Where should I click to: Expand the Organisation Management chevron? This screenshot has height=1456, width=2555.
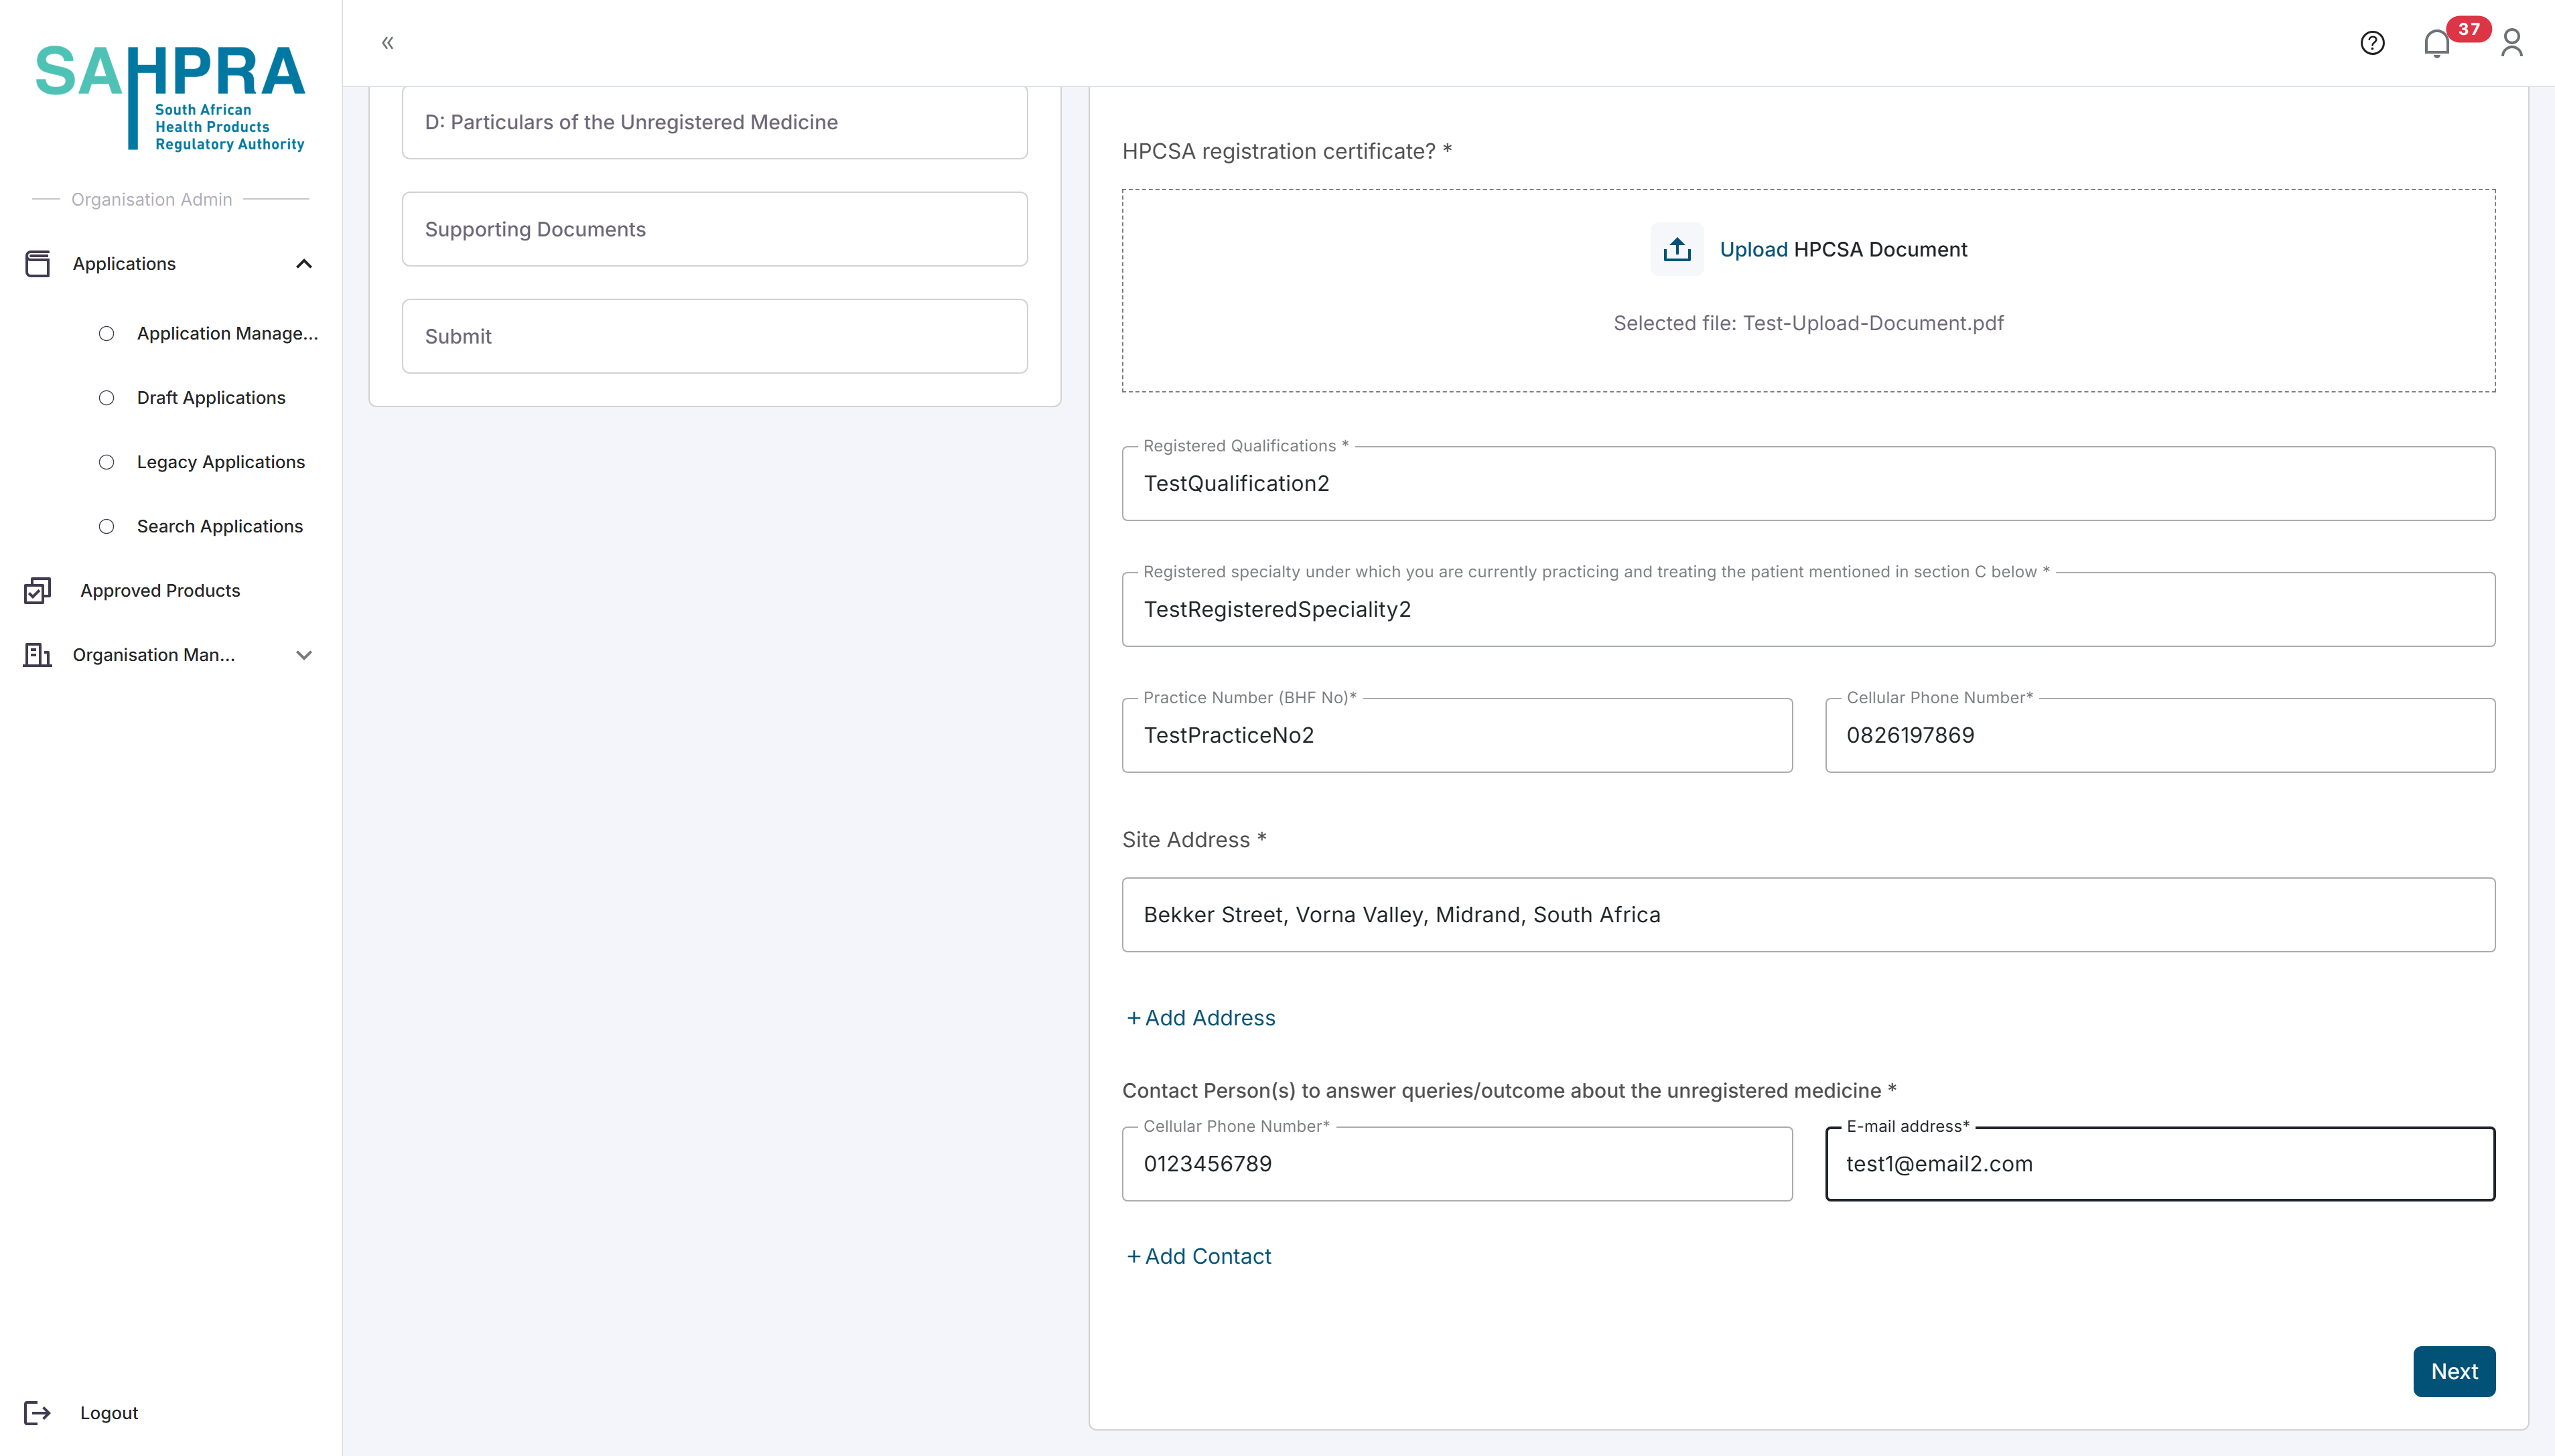click(x=304, y=655)
